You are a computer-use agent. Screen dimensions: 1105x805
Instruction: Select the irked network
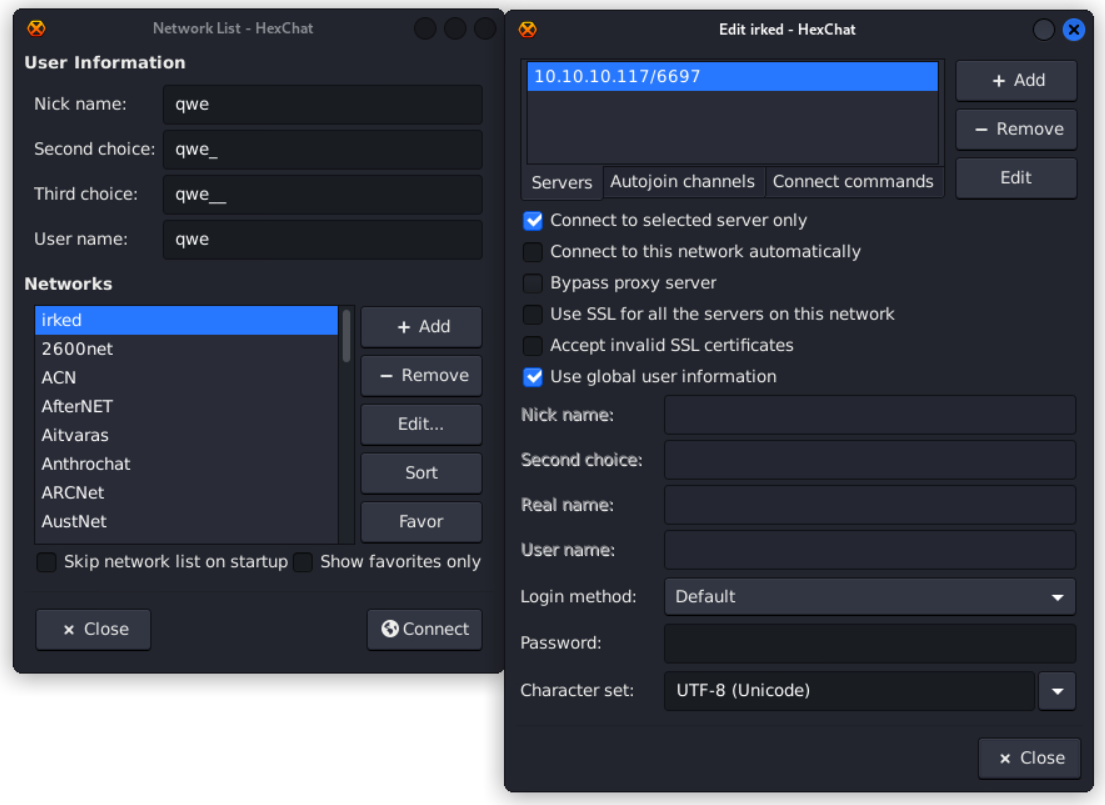point(186,320)
